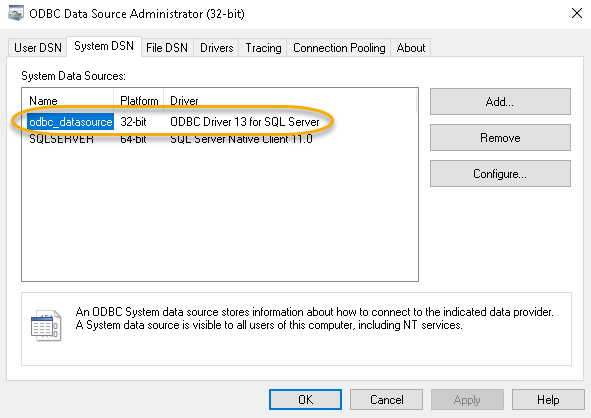The width and height of the screenshot is (591, 418).
Task: Click the Cancel button
Action: 386,400
